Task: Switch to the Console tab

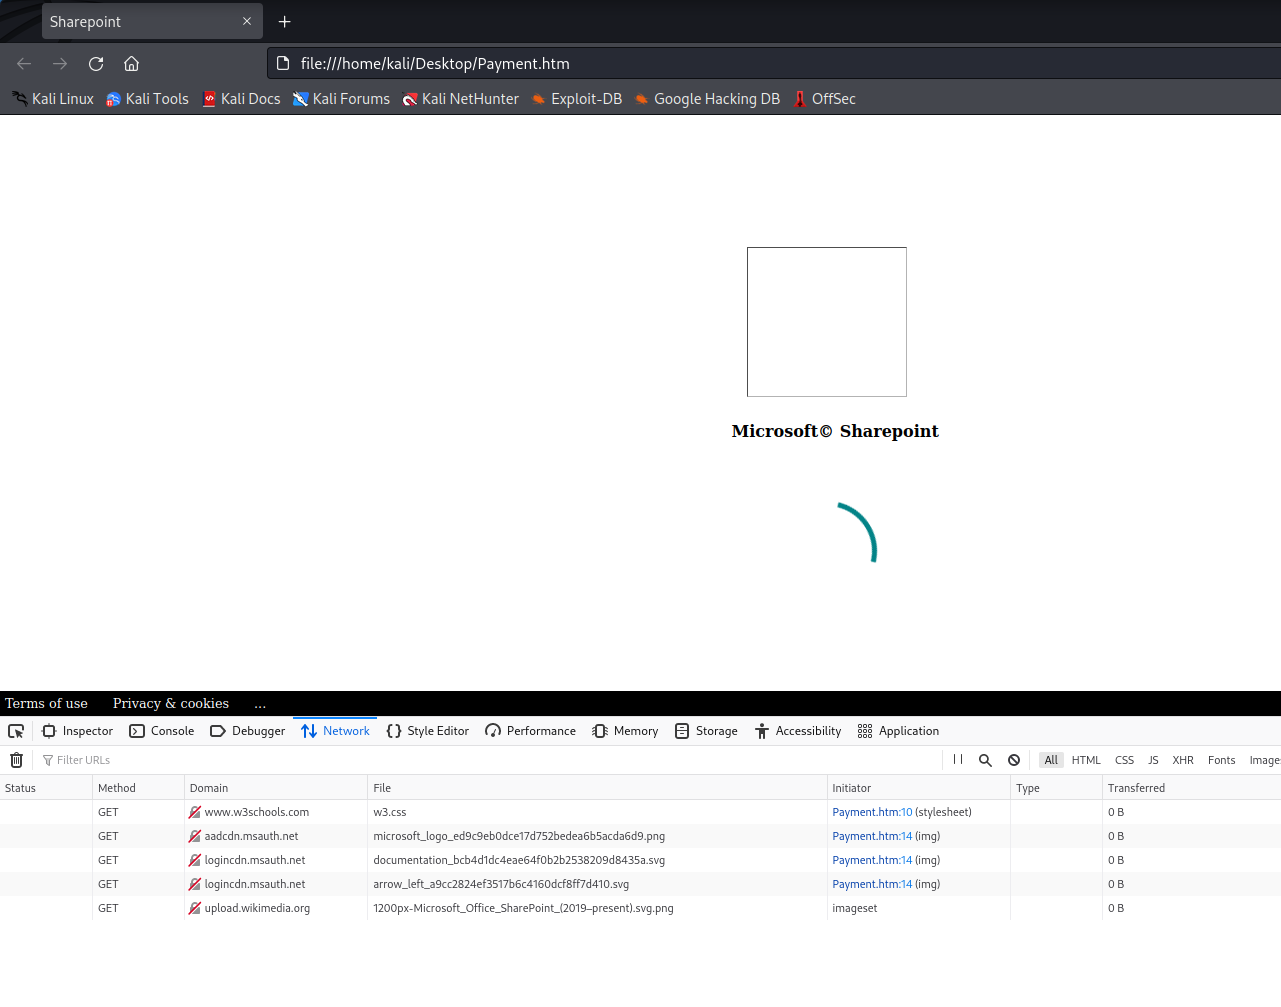Action: pos(162,731)
